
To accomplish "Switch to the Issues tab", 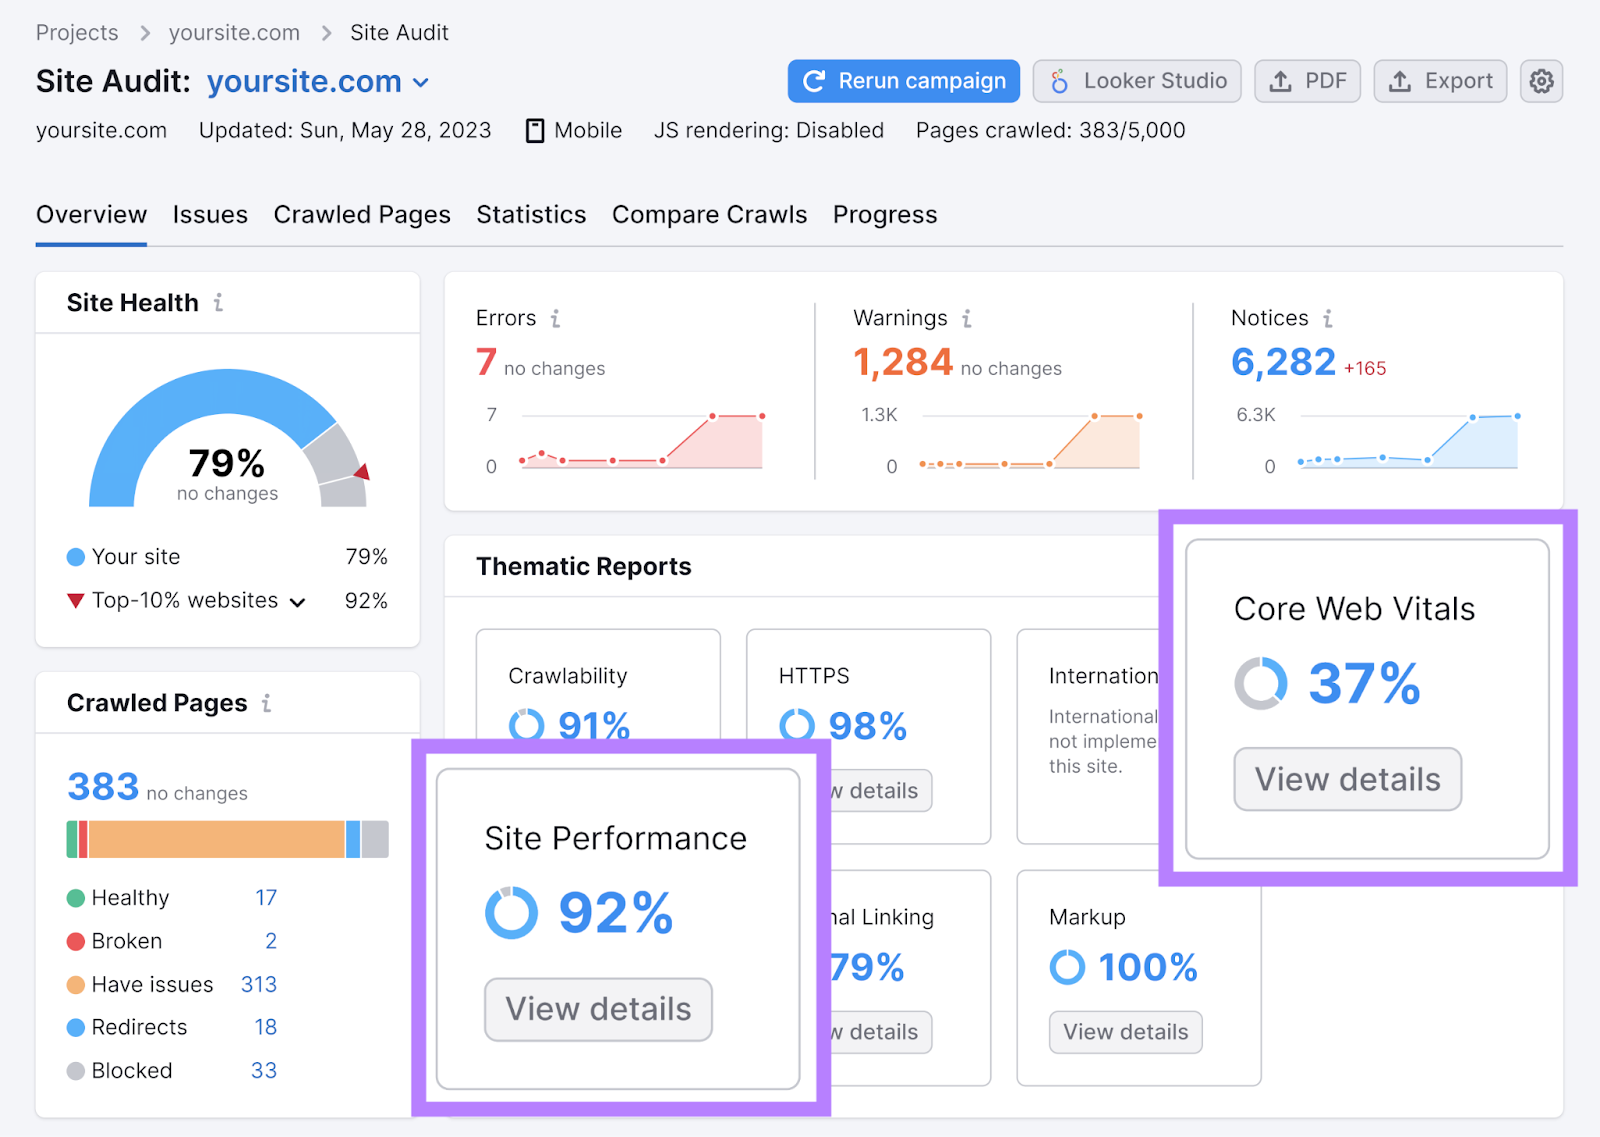I will pos(210,214).
